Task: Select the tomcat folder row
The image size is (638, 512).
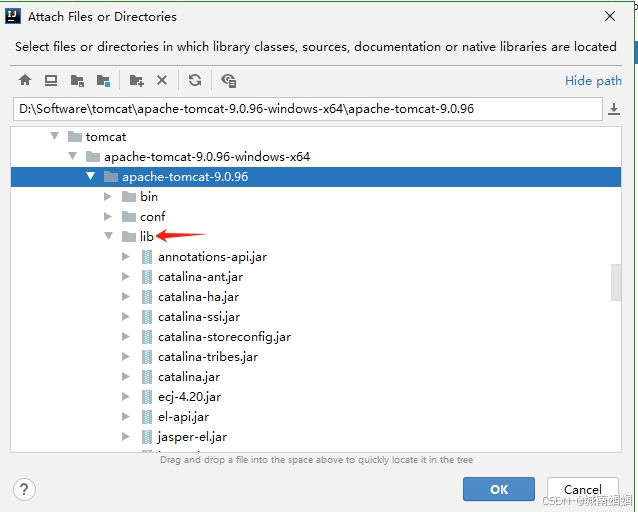Action: [x=316, y=136]
